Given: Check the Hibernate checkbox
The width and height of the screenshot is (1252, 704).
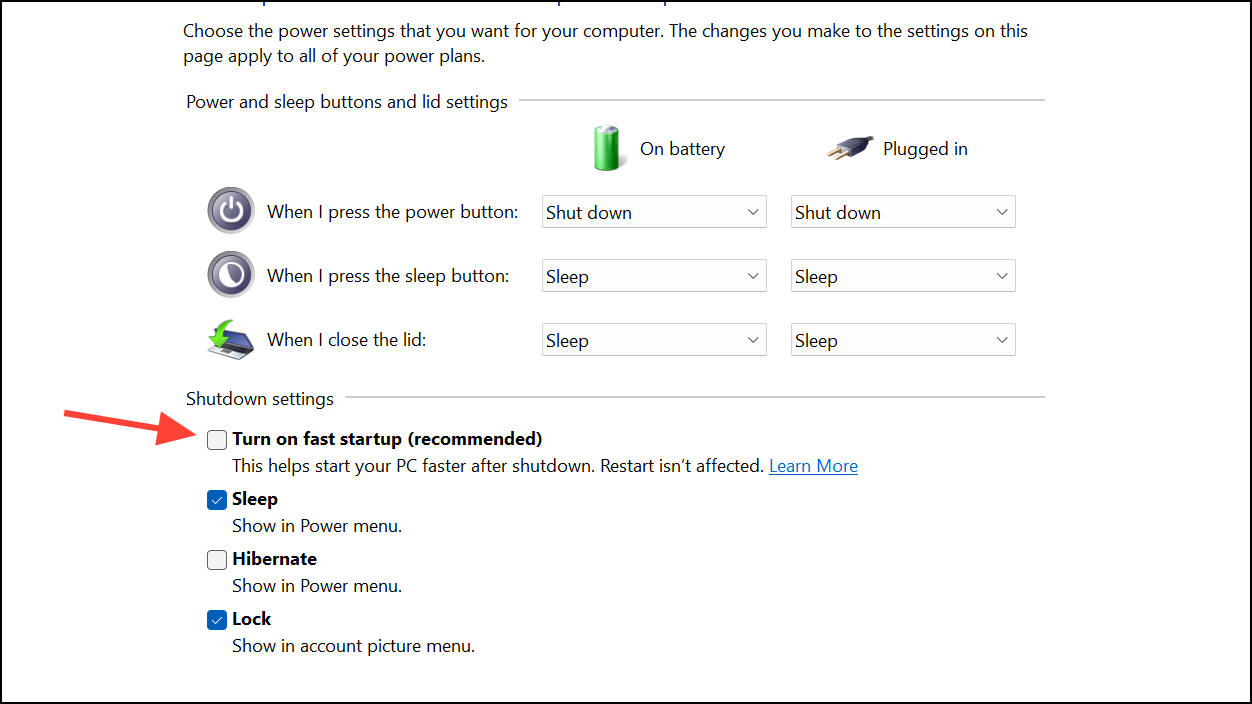Looking at the screenshot, I should (x=217, y=559).
